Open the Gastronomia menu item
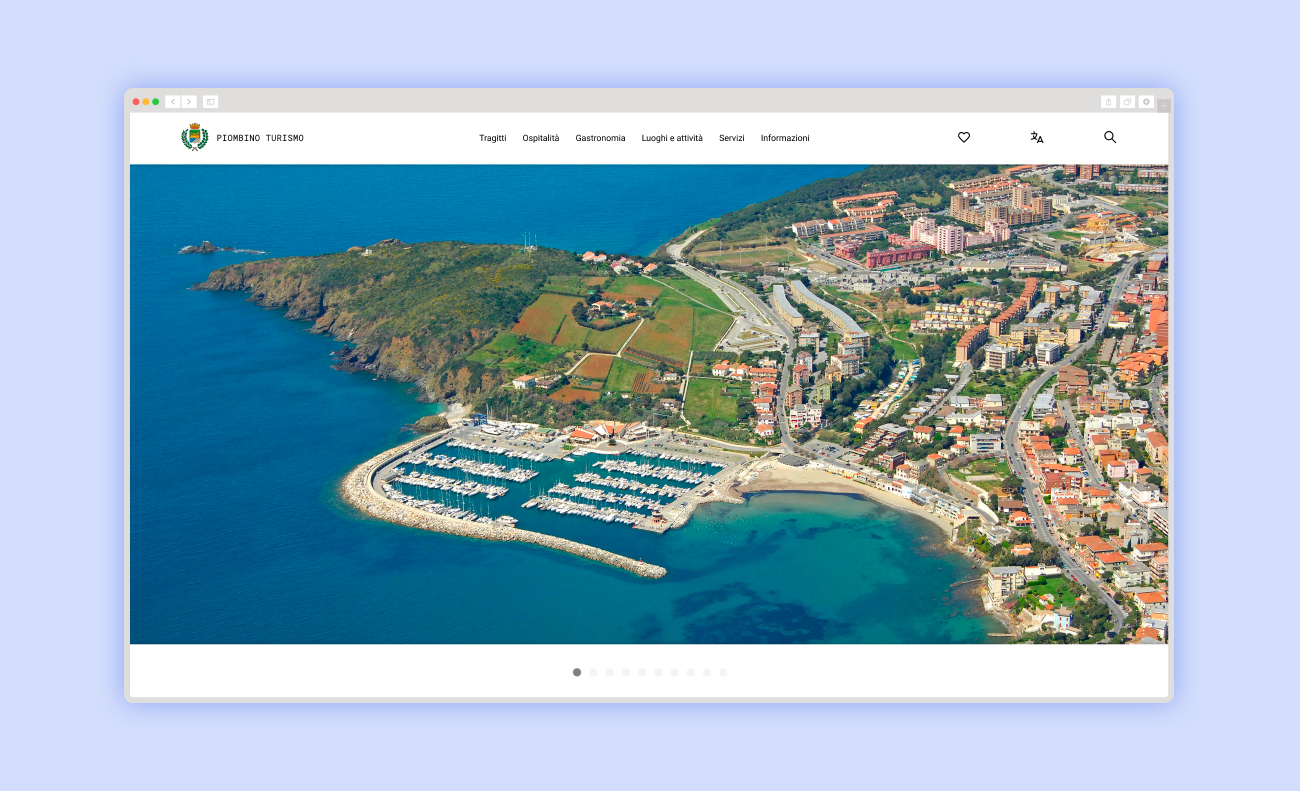 coord(600,138)
